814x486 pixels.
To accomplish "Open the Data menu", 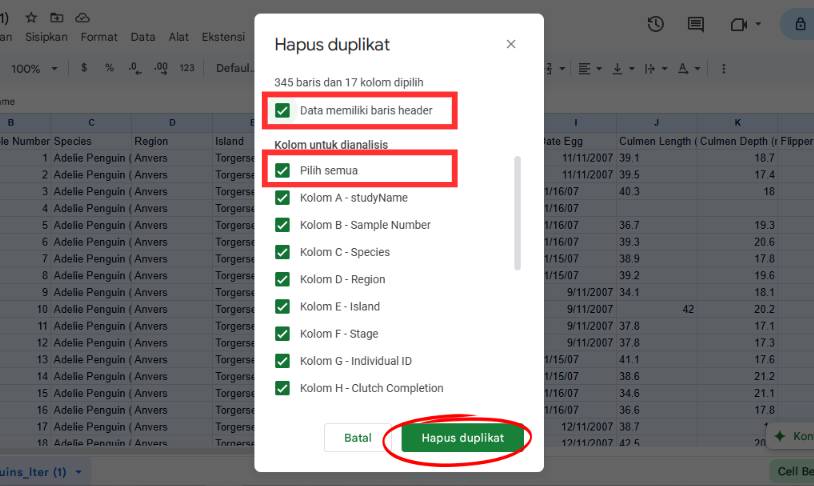I will (x=143, y=37).
